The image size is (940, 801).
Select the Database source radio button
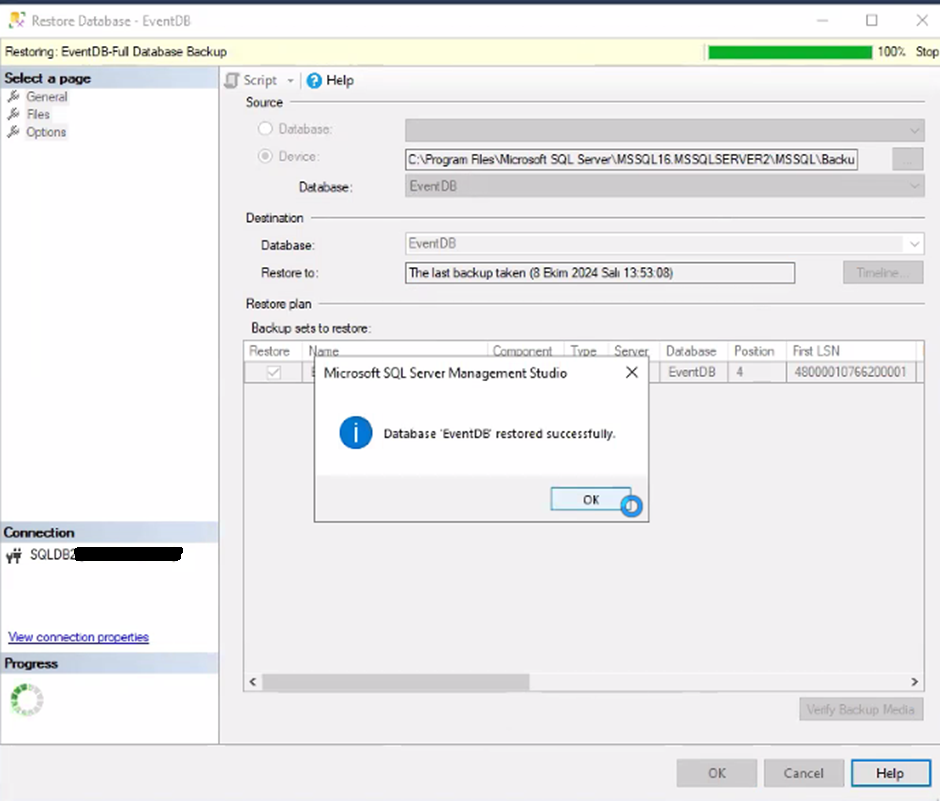(265, 129)
